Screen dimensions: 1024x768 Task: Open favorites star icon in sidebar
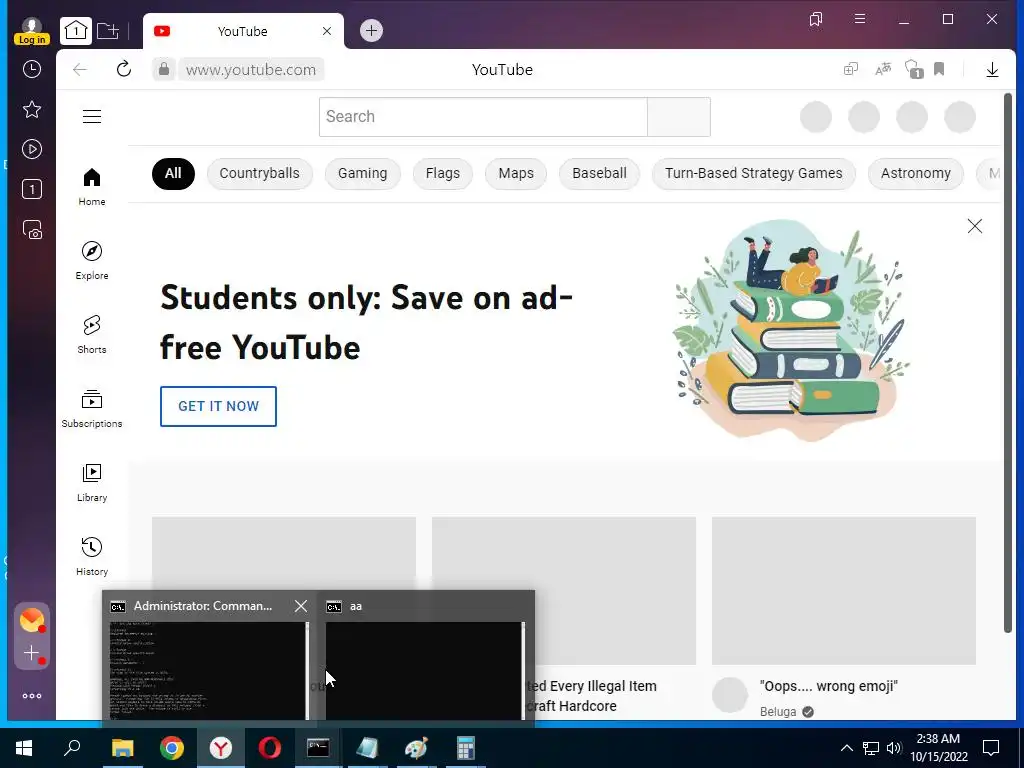click(x=31, y=109)
